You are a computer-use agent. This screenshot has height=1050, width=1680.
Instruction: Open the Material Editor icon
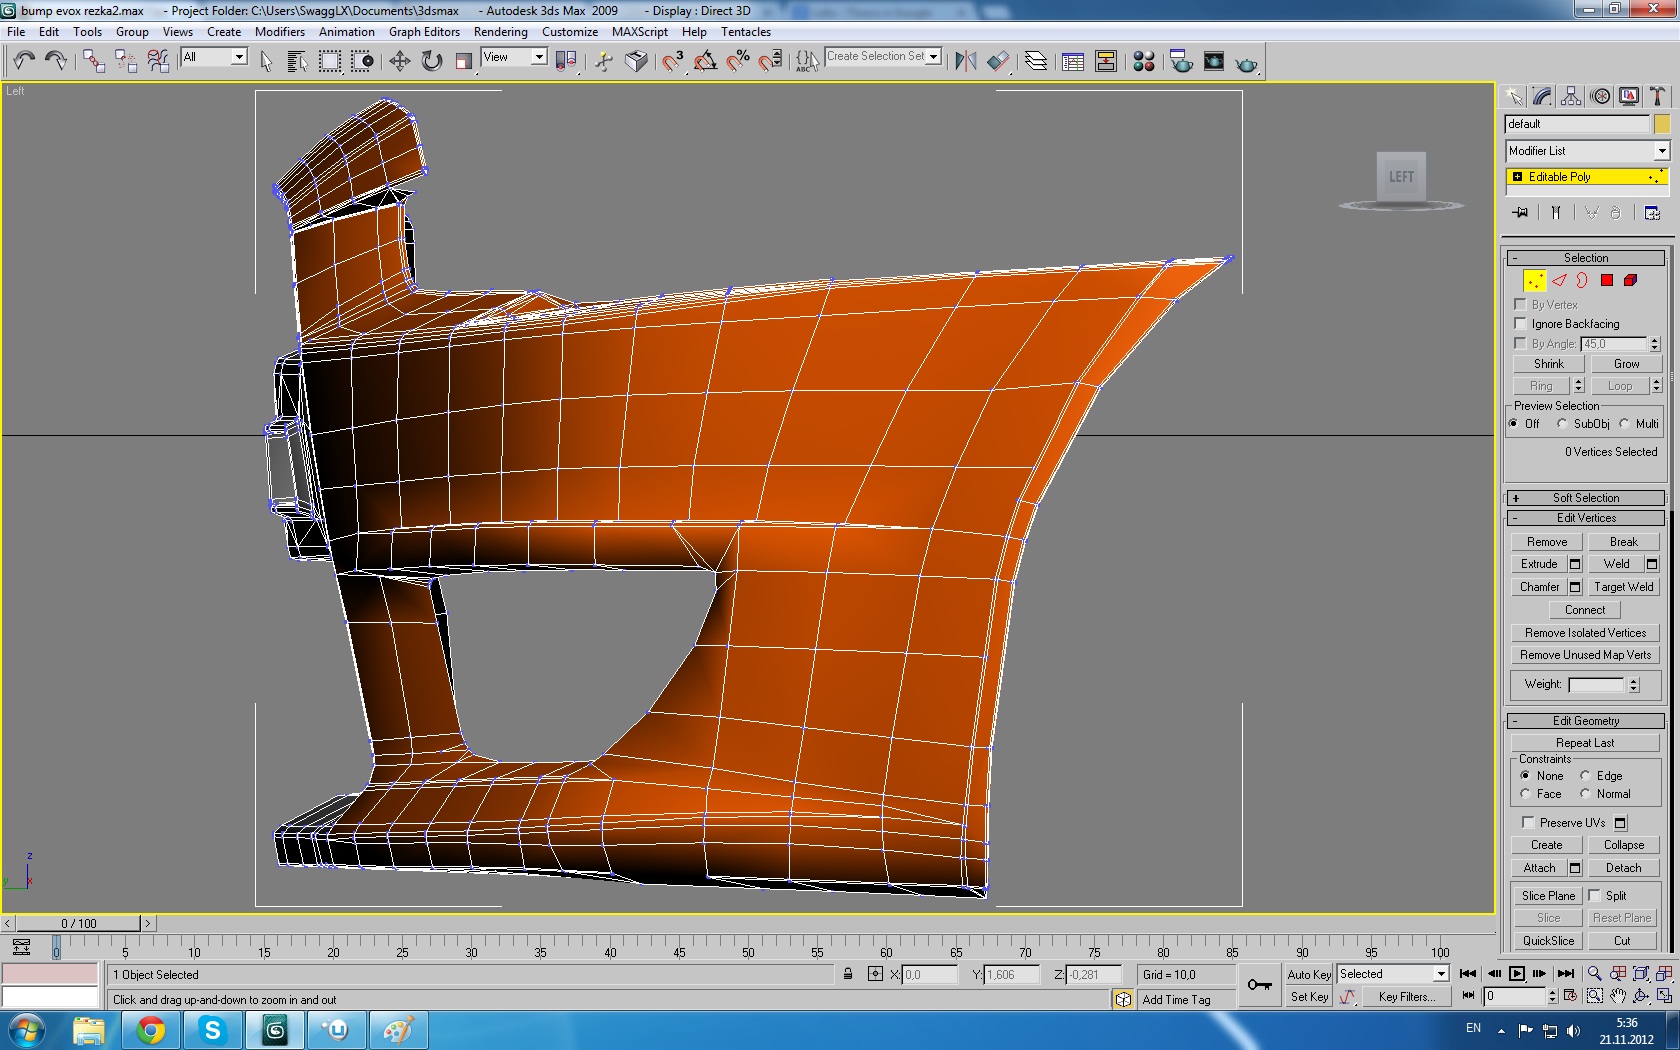pyautogui.click(x=1144, y=62)
